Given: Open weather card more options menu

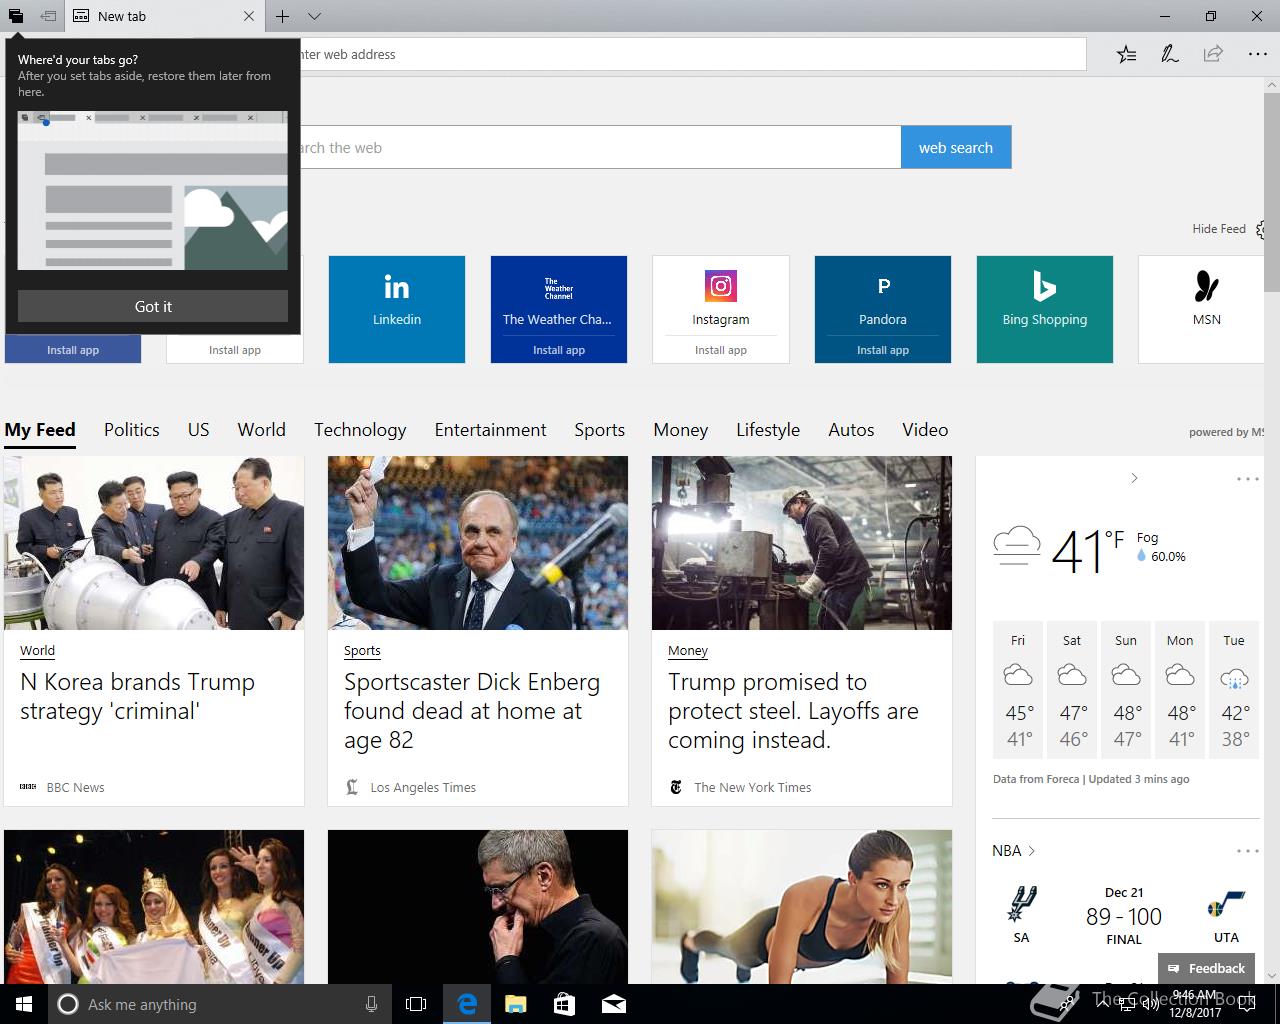Looking at the screenshot, I should [1248, 479].
